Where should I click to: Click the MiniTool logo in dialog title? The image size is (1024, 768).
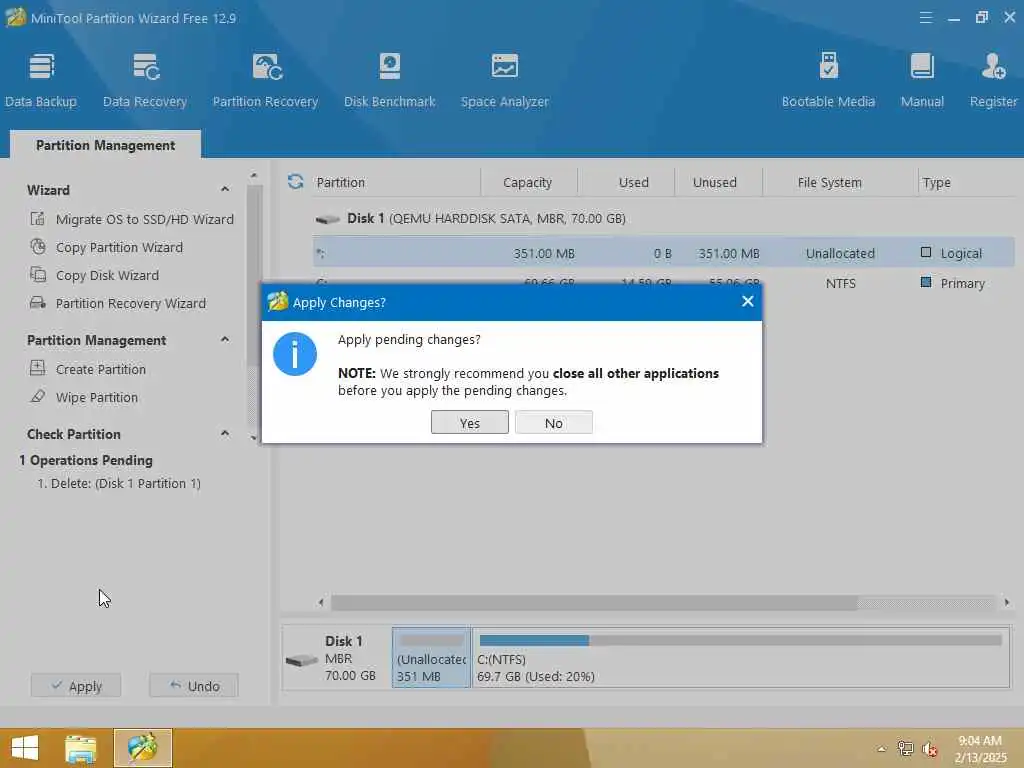click(x=278, y=301)
